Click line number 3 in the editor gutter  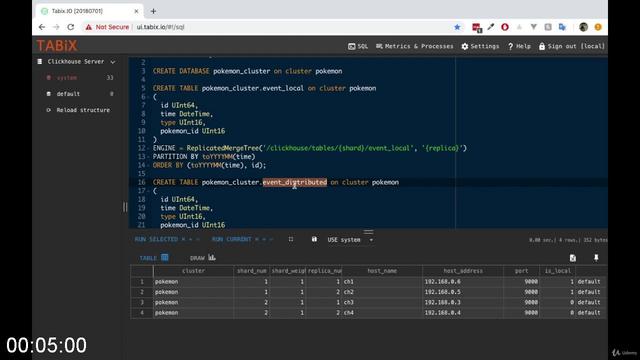[x=143, y=71]
